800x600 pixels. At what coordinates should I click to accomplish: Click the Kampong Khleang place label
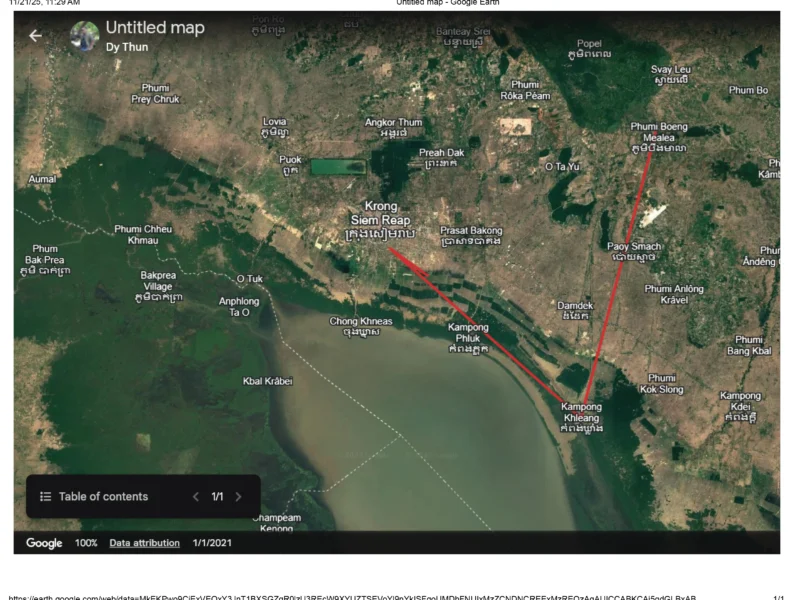pyautogui.click(x=581, y=417)
